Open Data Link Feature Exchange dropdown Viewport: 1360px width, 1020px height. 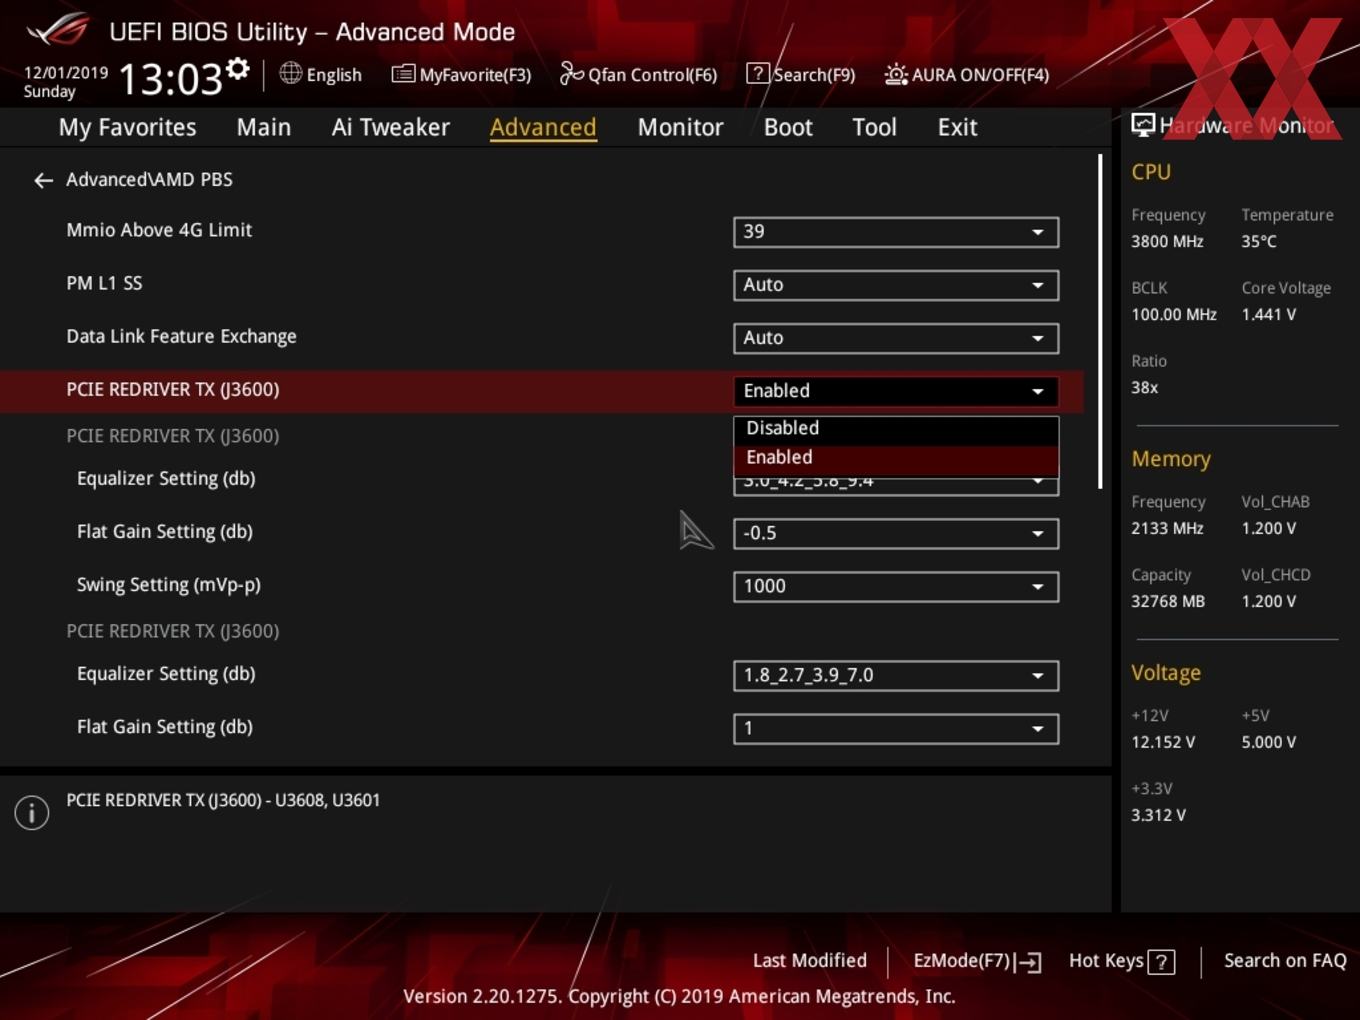[896, 338]
